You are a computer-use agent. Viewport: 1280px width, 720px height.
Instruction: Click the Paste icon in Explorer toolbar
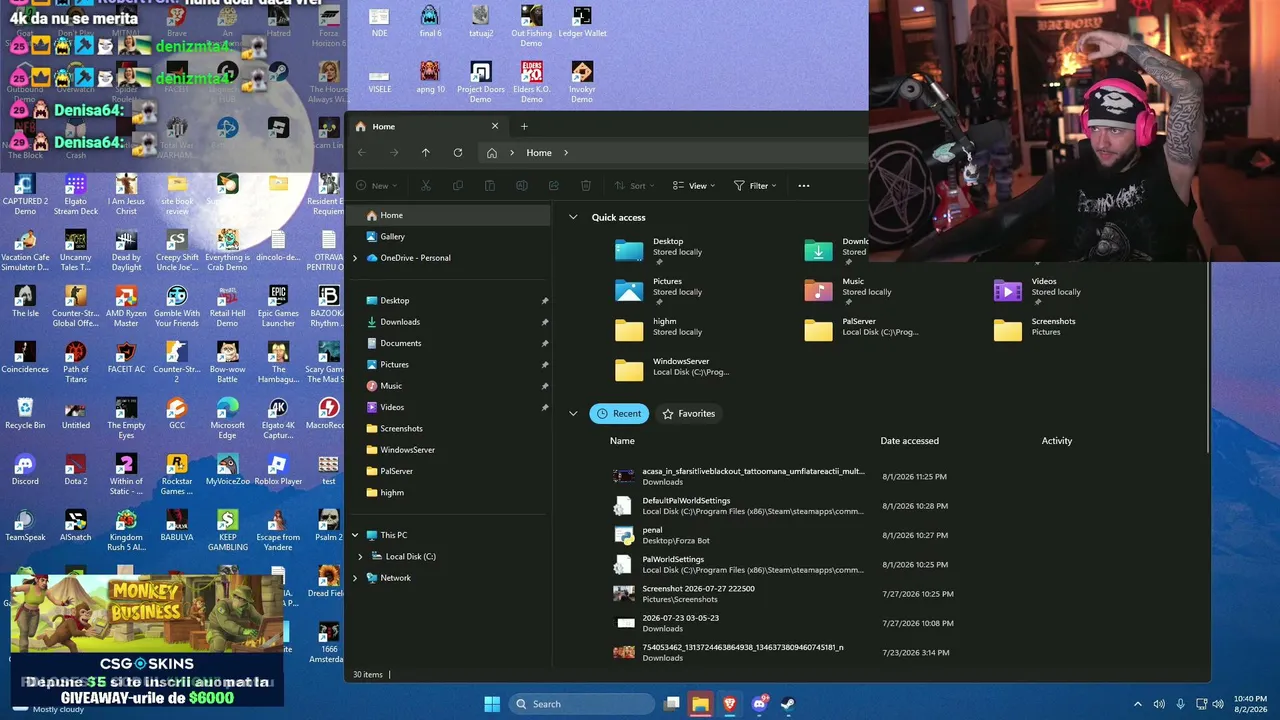pyautogui.click(x=490, y=185)
